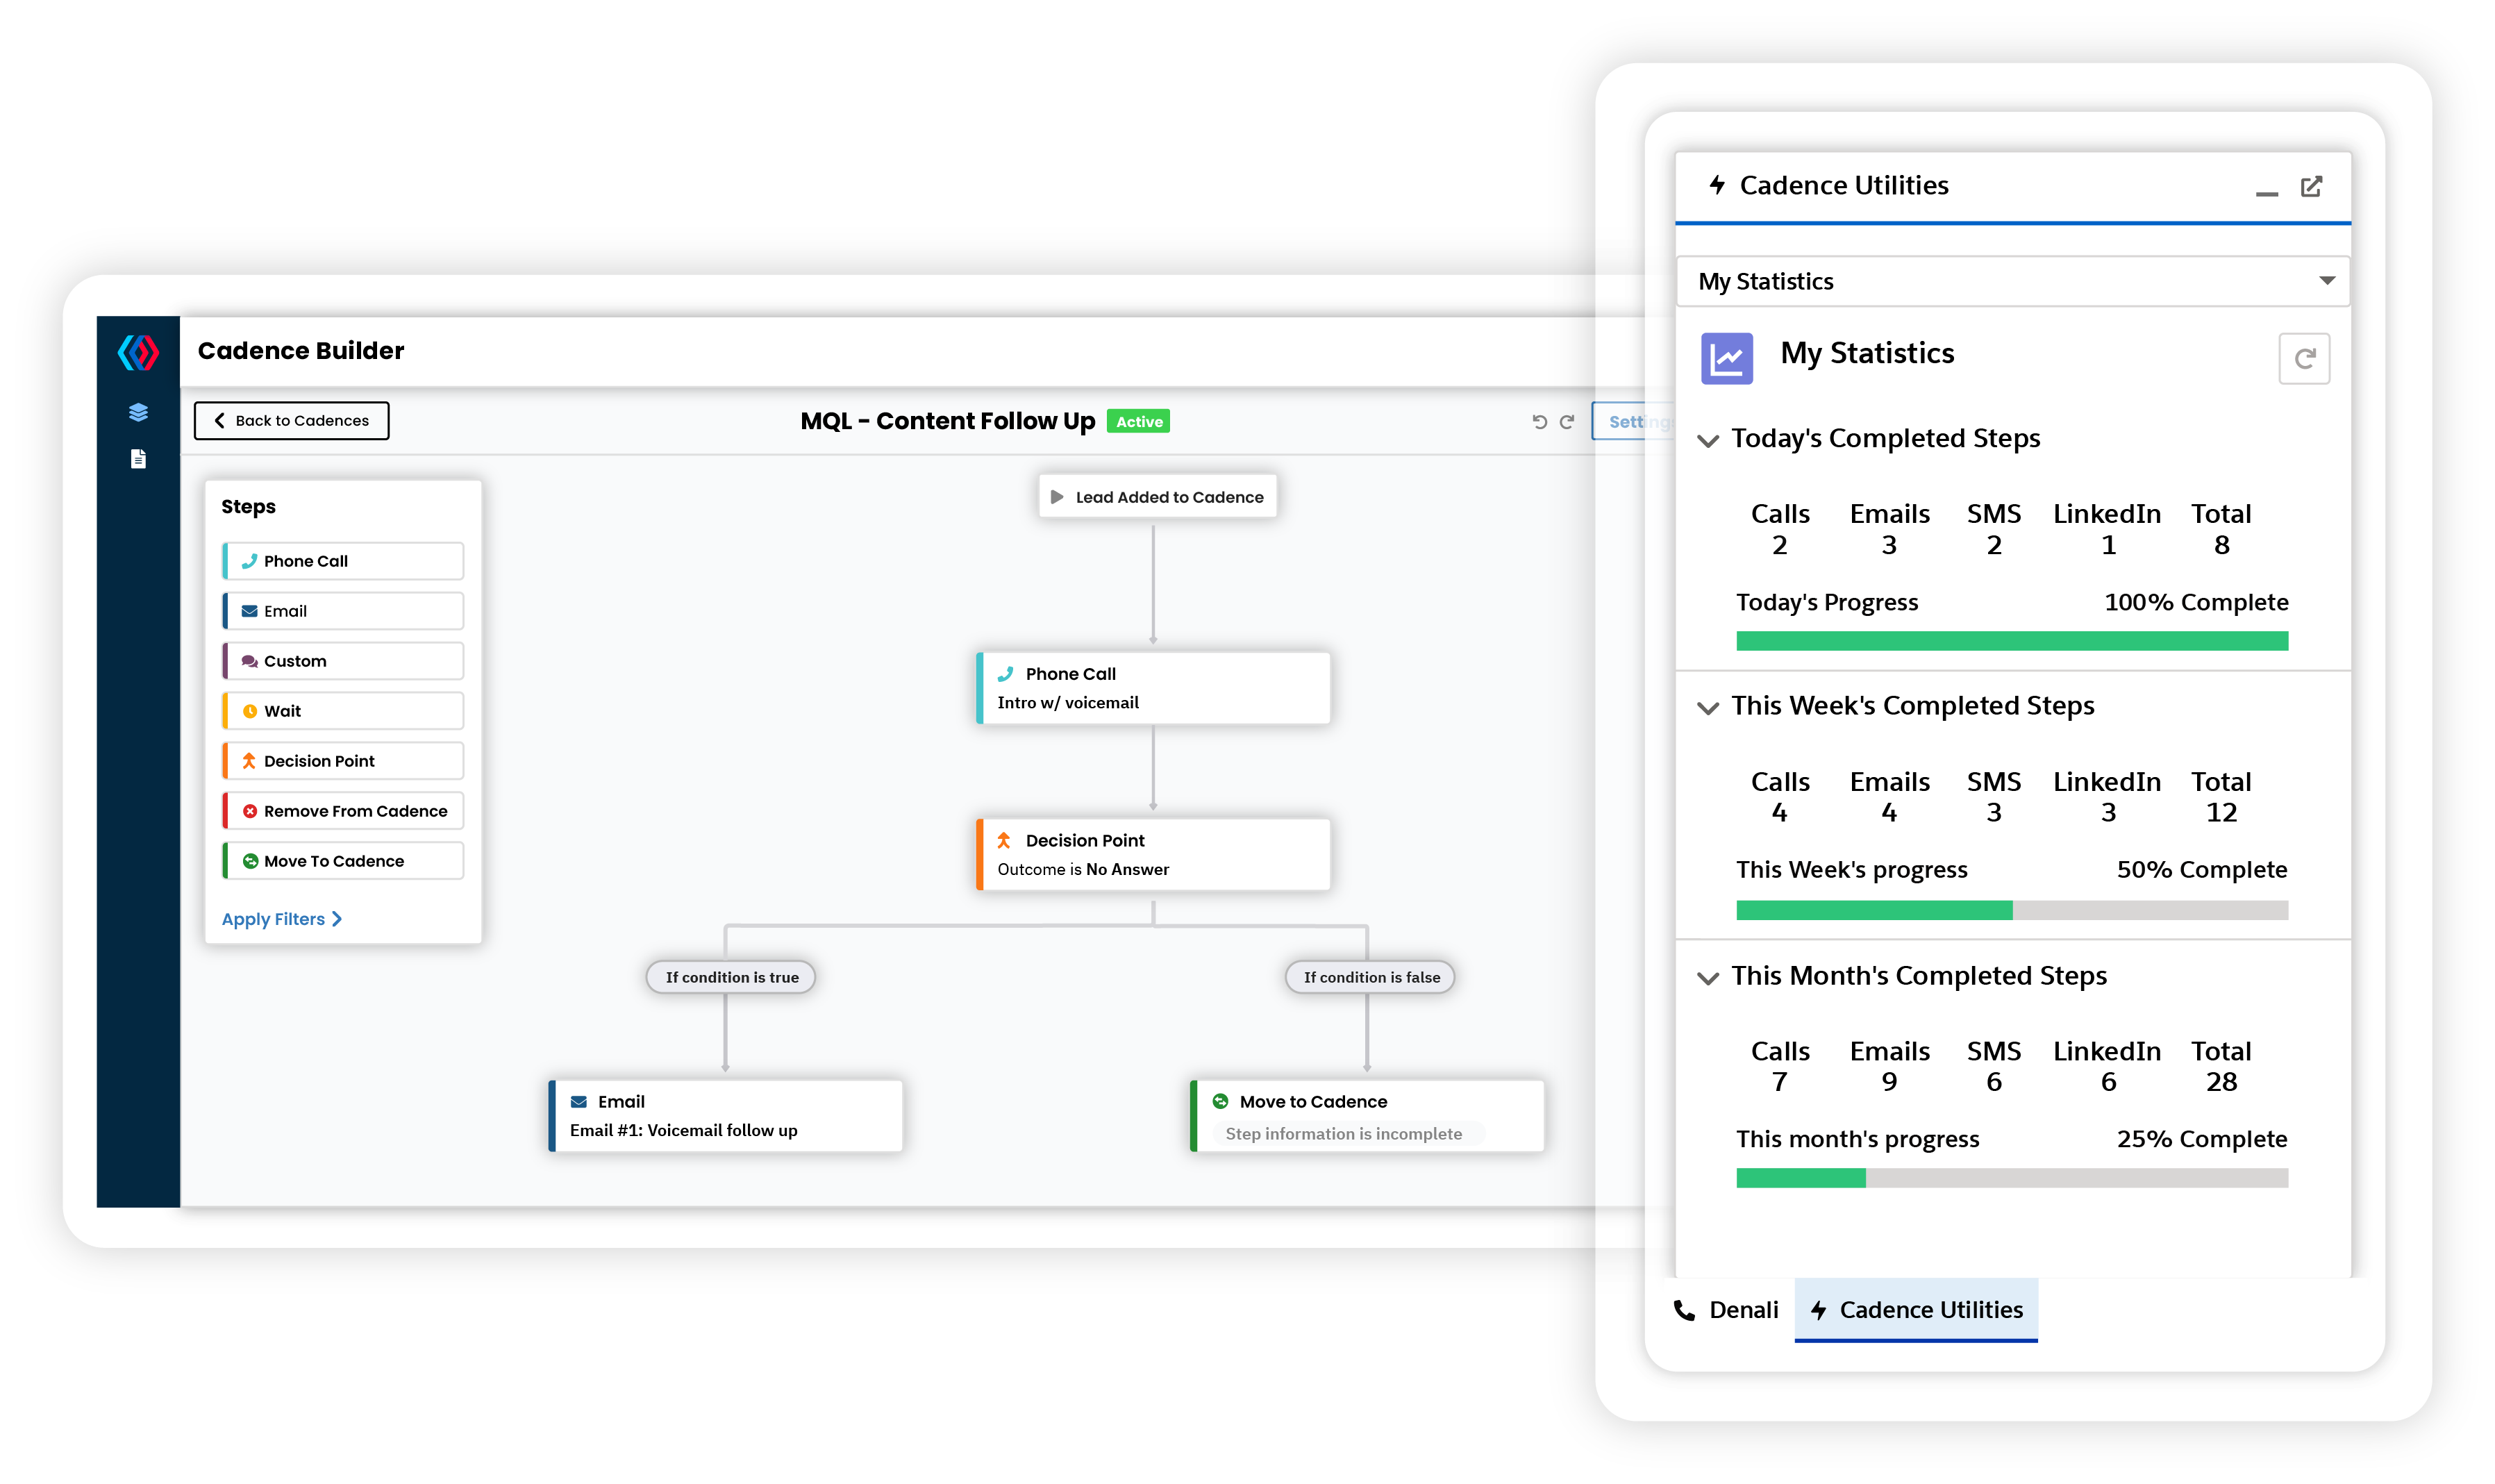Screen dimensions: 2495x1484
Task: Click the redo arrow icon
Action: (x=1567, y=422)
